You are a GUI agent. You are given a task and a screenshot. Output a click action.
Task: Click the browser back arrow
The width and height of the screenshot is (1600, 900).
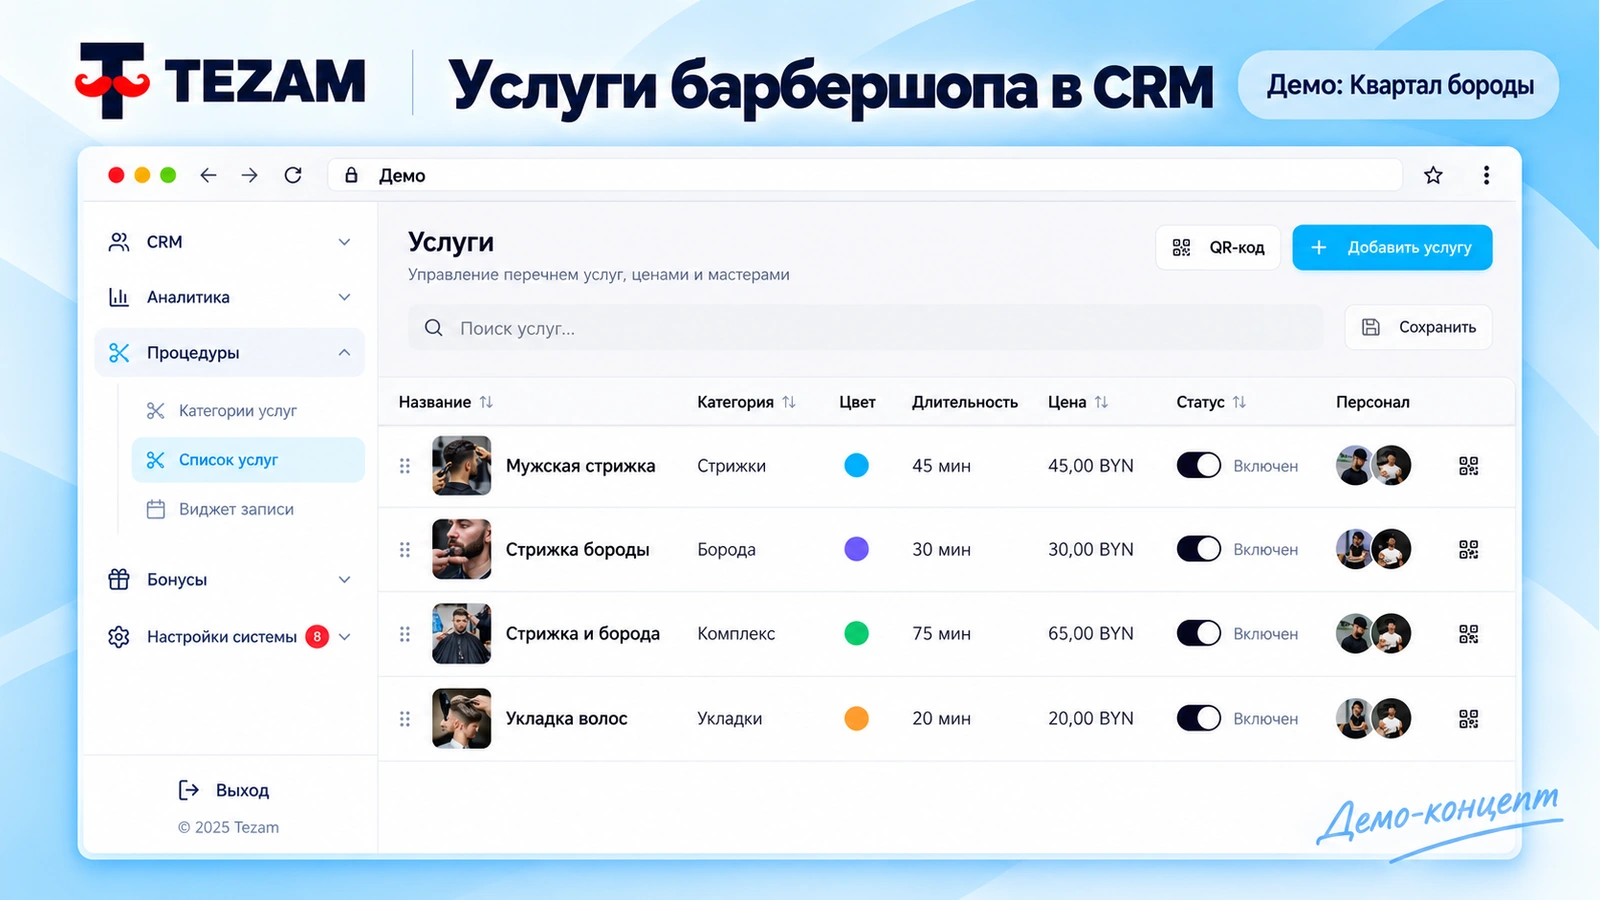pos(208,175)
